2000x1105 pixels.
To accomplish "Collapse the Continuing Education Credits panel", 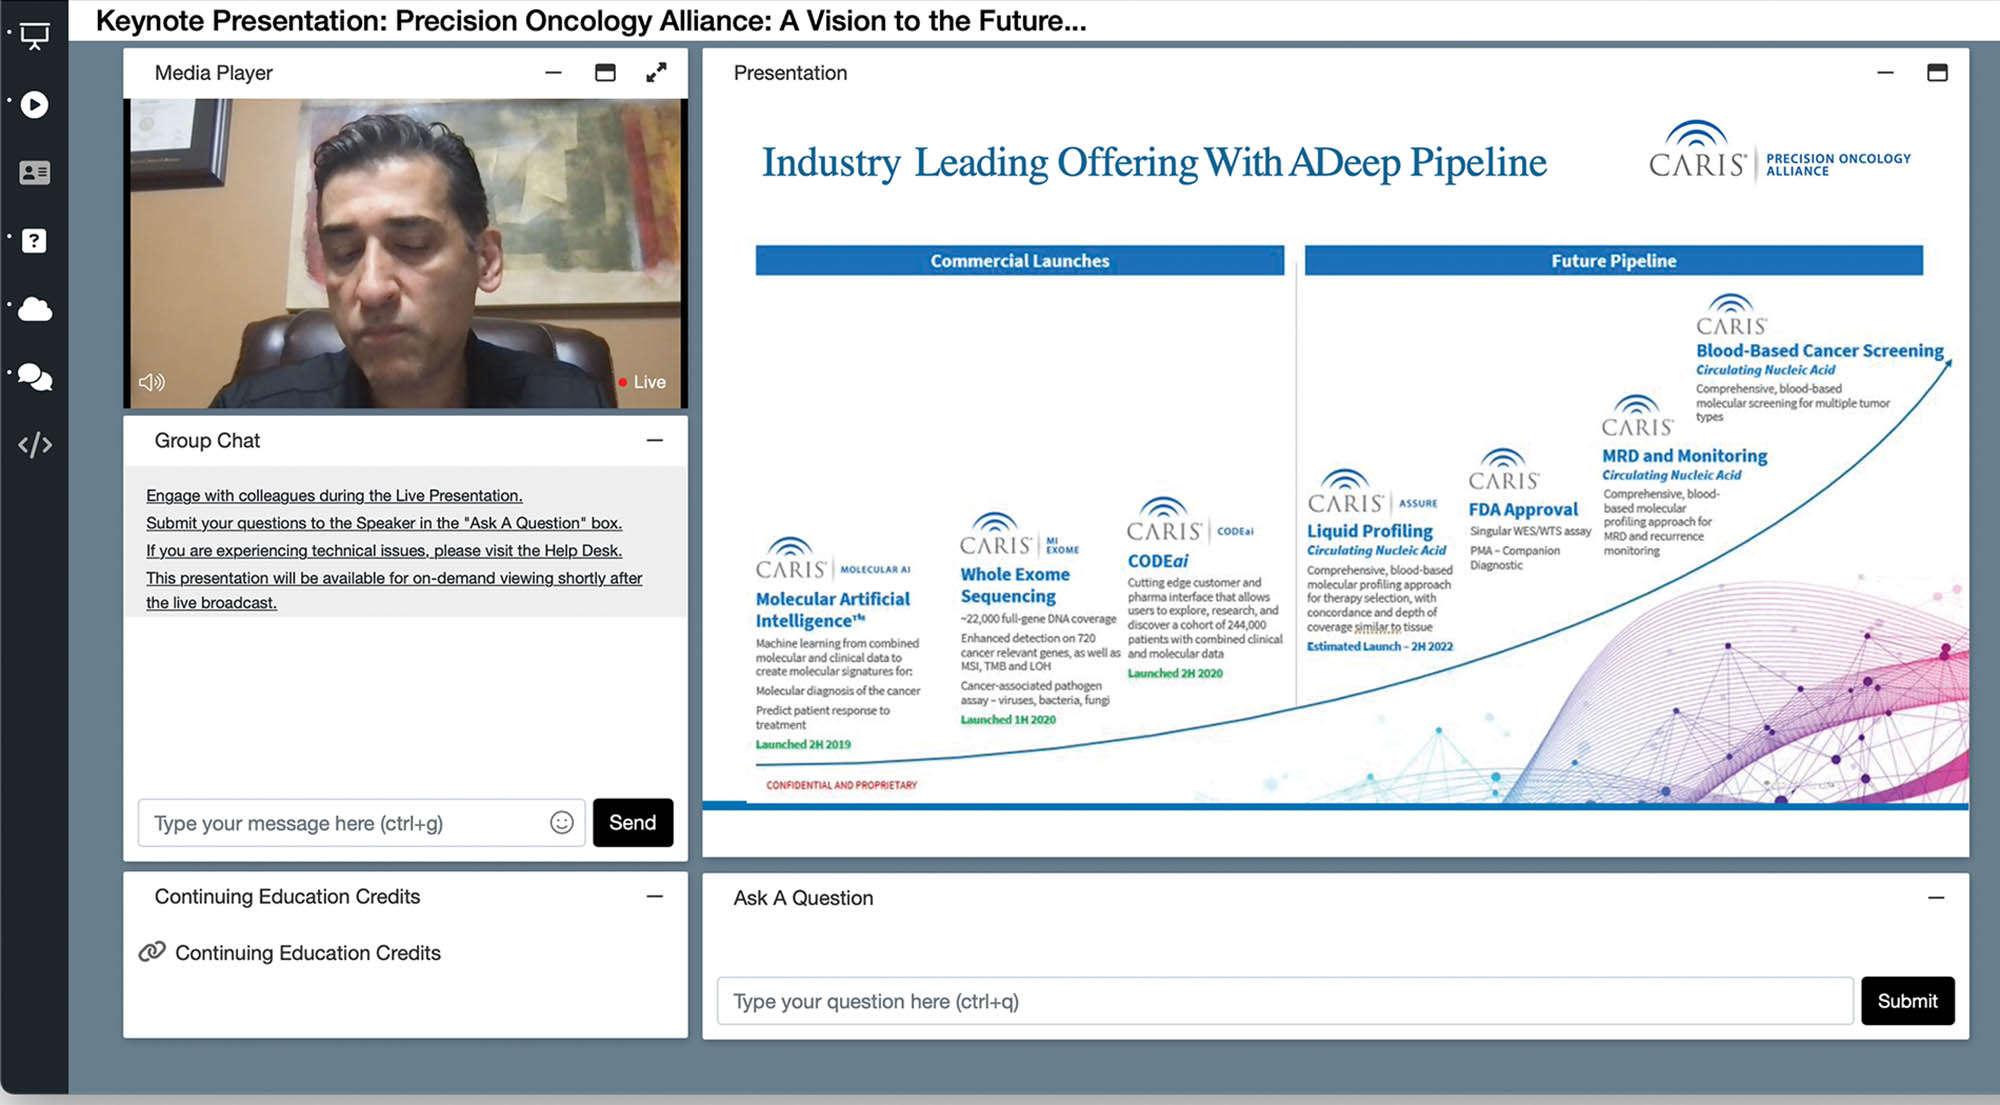I will click(655, 897).
